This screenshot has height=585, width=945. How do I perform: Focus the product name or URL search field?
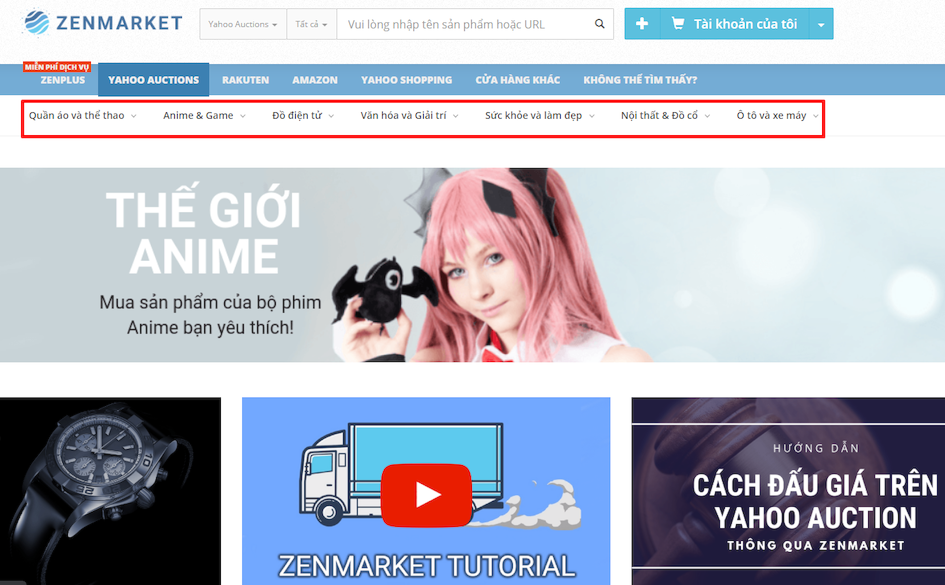pos(464,24)
